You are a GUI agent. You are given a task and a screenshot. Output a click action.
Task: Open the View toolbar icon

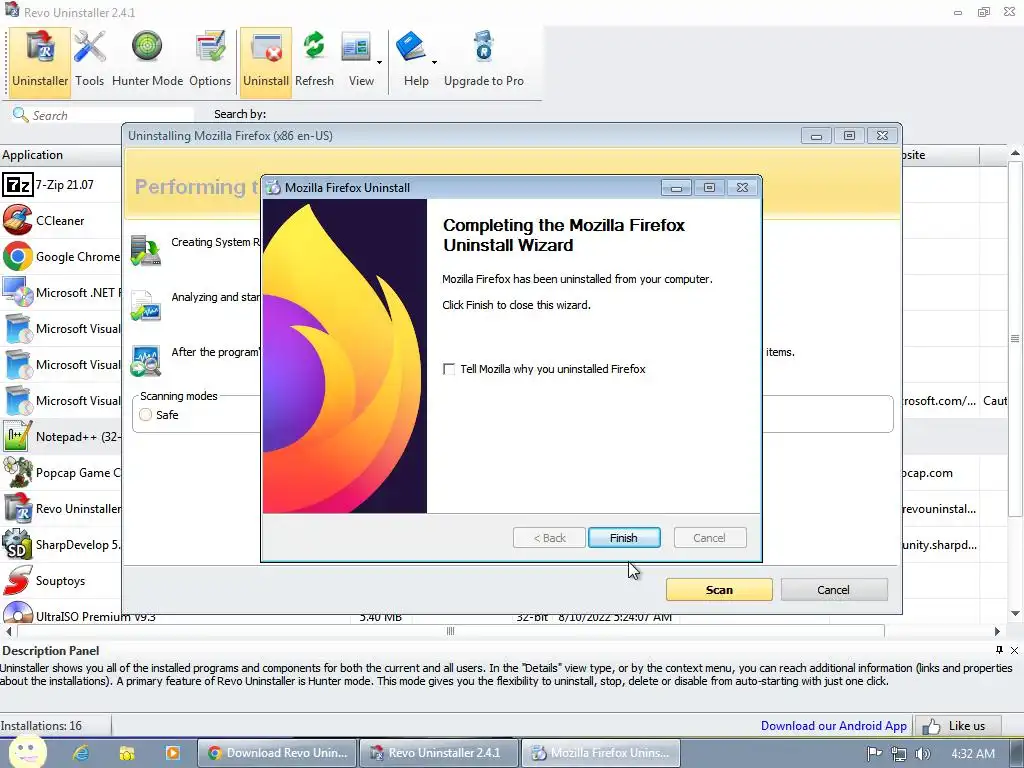click(x=357, y=60)
